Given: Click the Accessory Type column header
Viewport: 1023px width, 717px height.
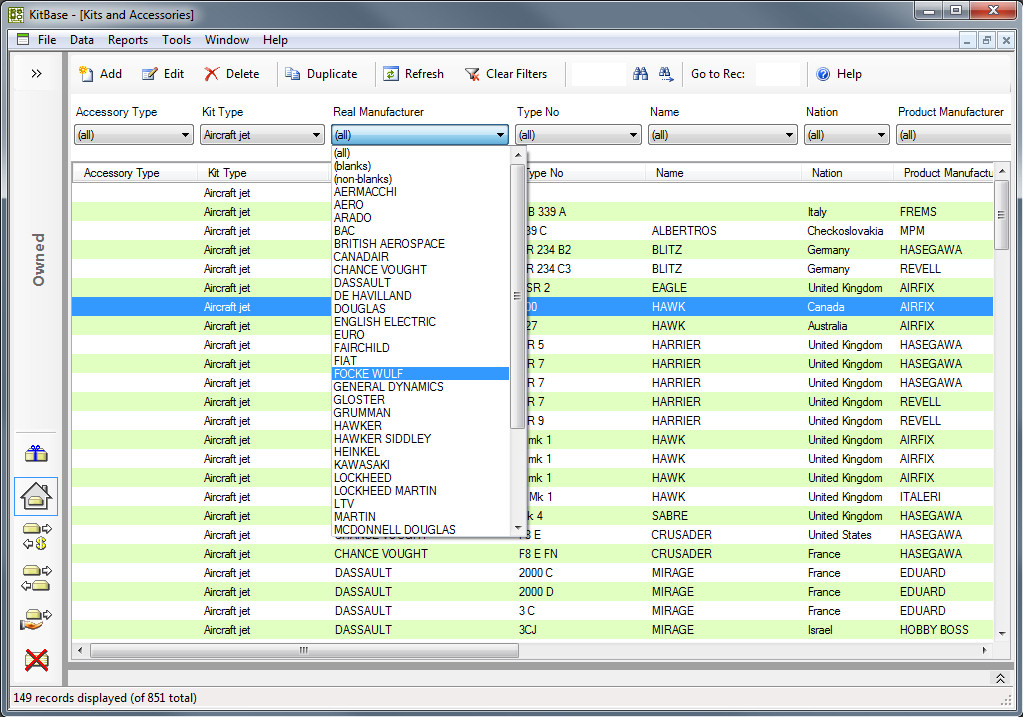Looking at the screenshot, I should point(134,173).
